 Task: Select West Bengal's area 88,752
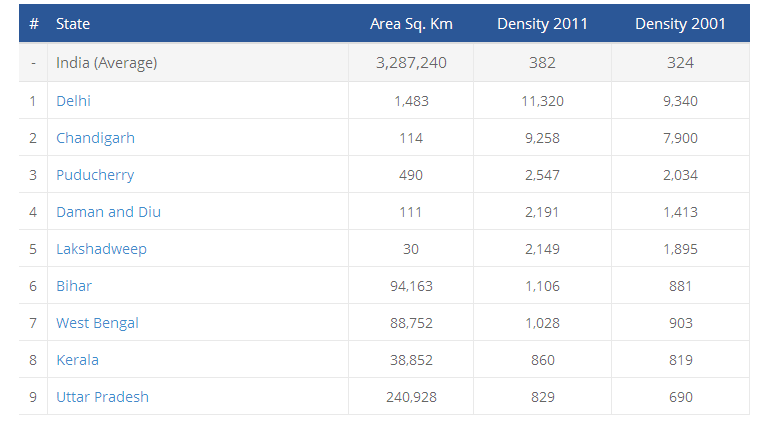(x=411, y=323)
